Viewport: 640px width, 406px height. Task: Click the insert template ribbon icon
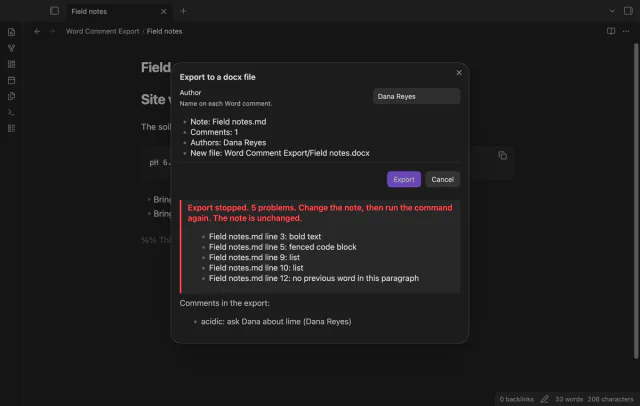click(11, 96)
